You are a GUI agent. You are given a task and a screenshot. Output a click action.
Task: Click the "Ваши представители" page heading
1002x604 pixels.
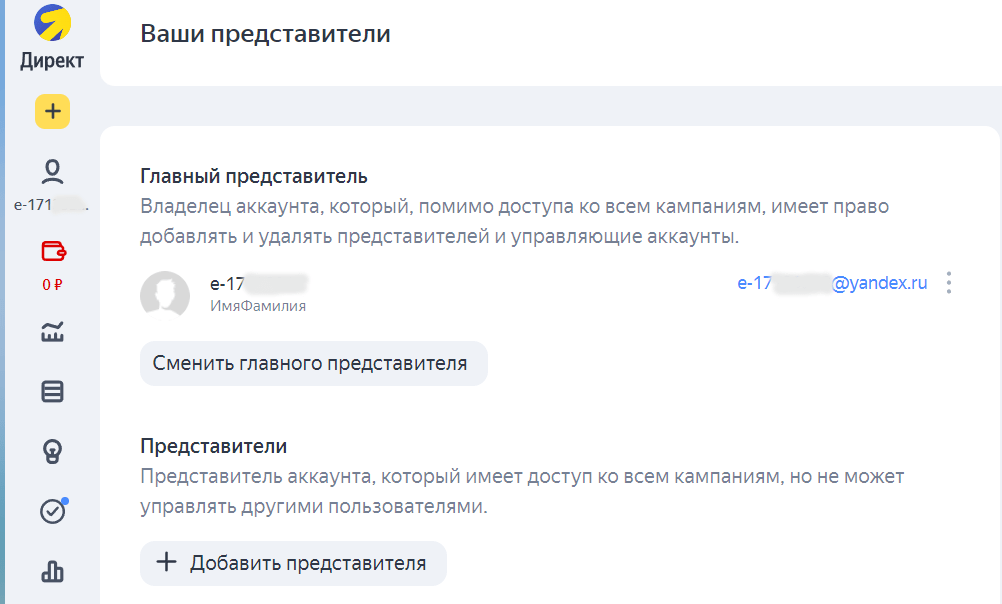265,34
